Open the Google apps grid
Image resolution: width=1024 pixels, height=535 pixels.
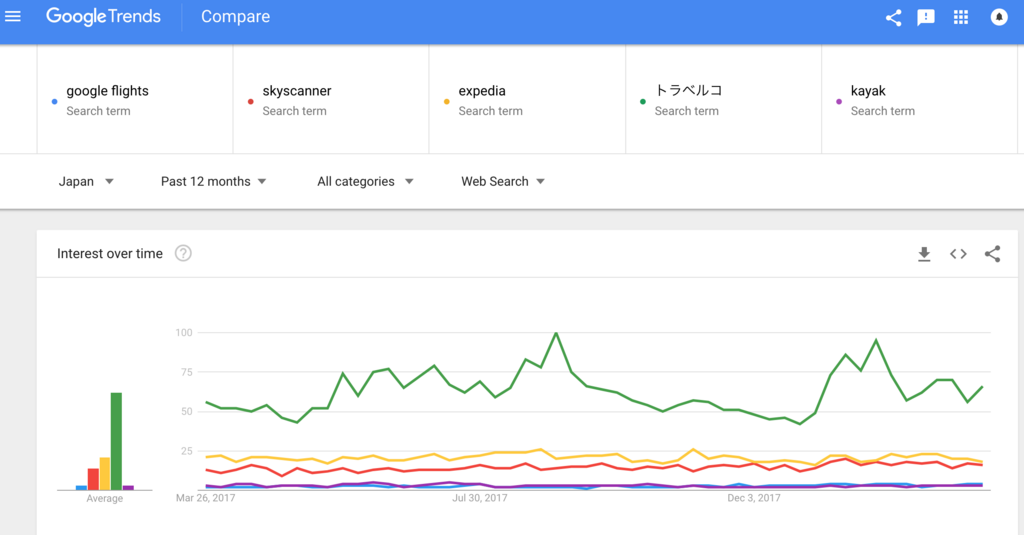(x=961, y=17)
